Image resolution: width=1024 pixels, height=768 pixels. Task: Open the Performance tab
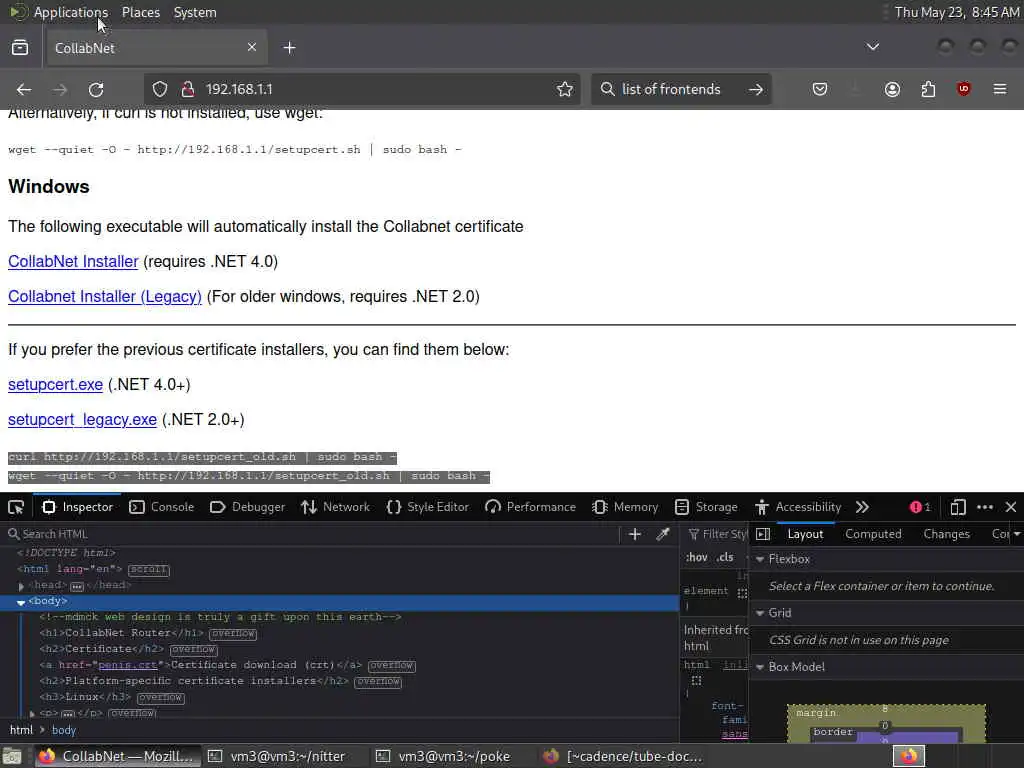coord(530,507)
